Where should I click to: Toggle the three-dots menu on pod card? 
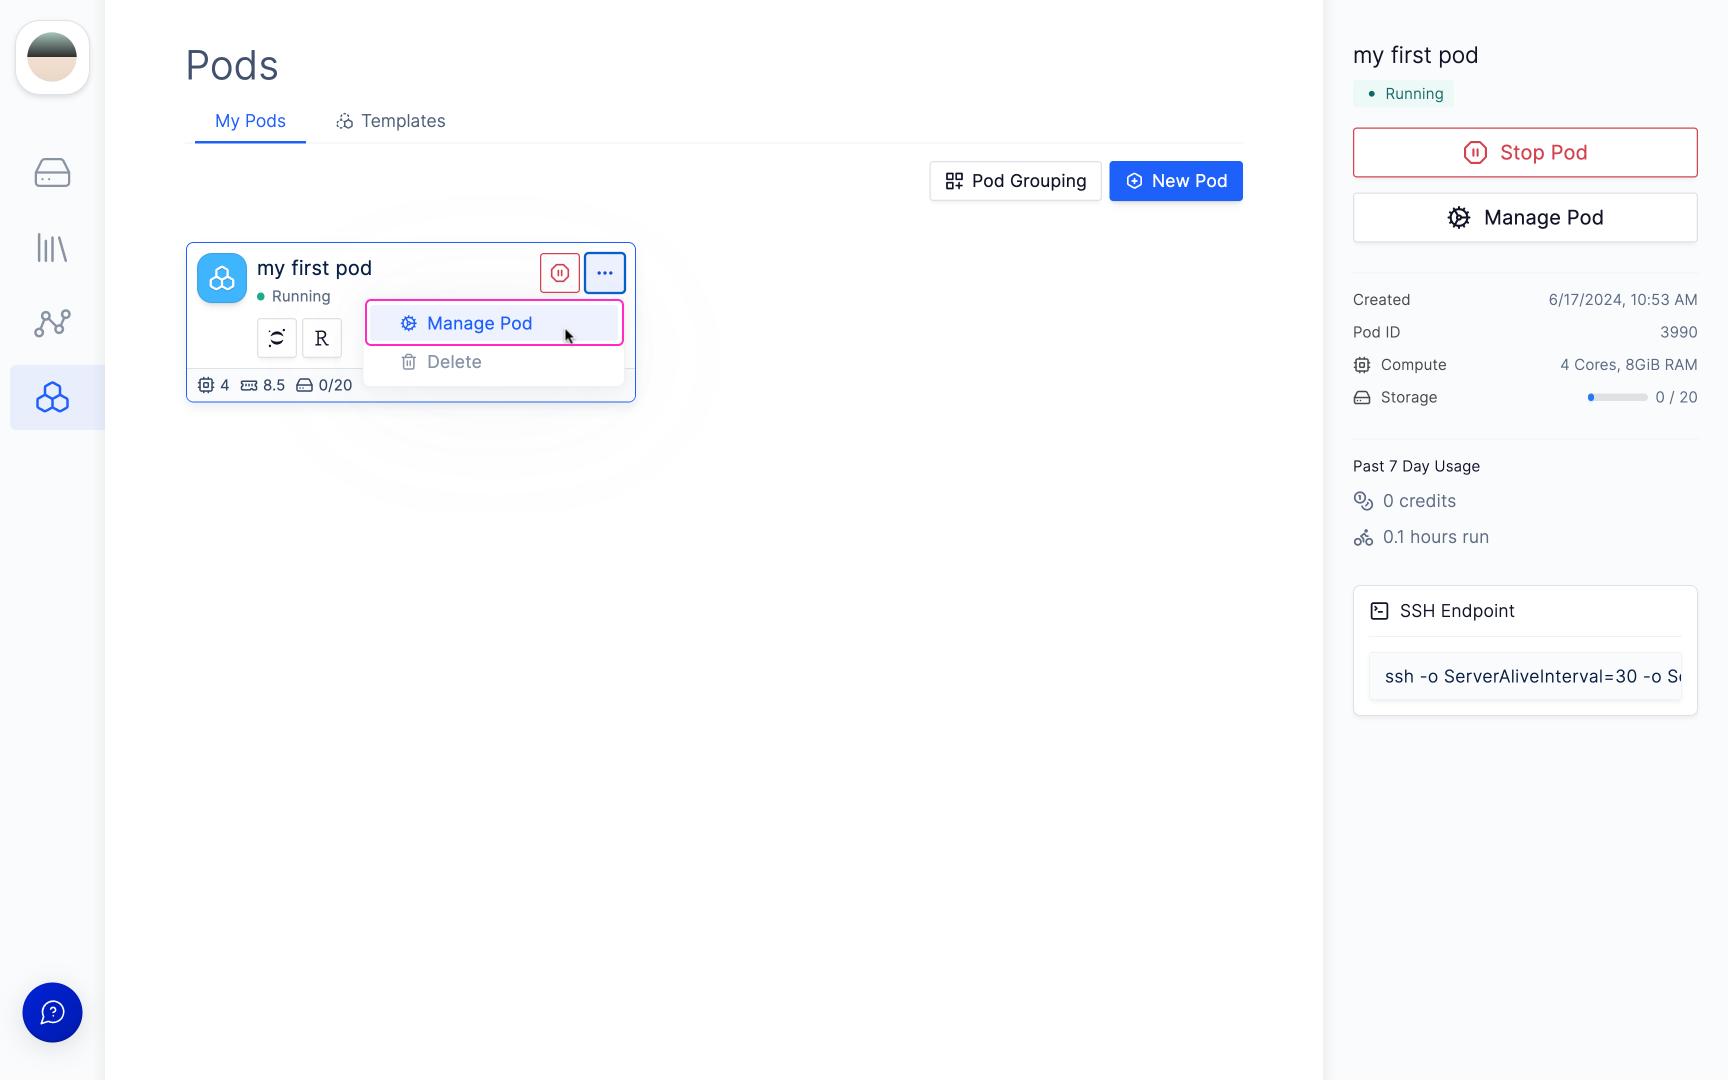point(605,273)
